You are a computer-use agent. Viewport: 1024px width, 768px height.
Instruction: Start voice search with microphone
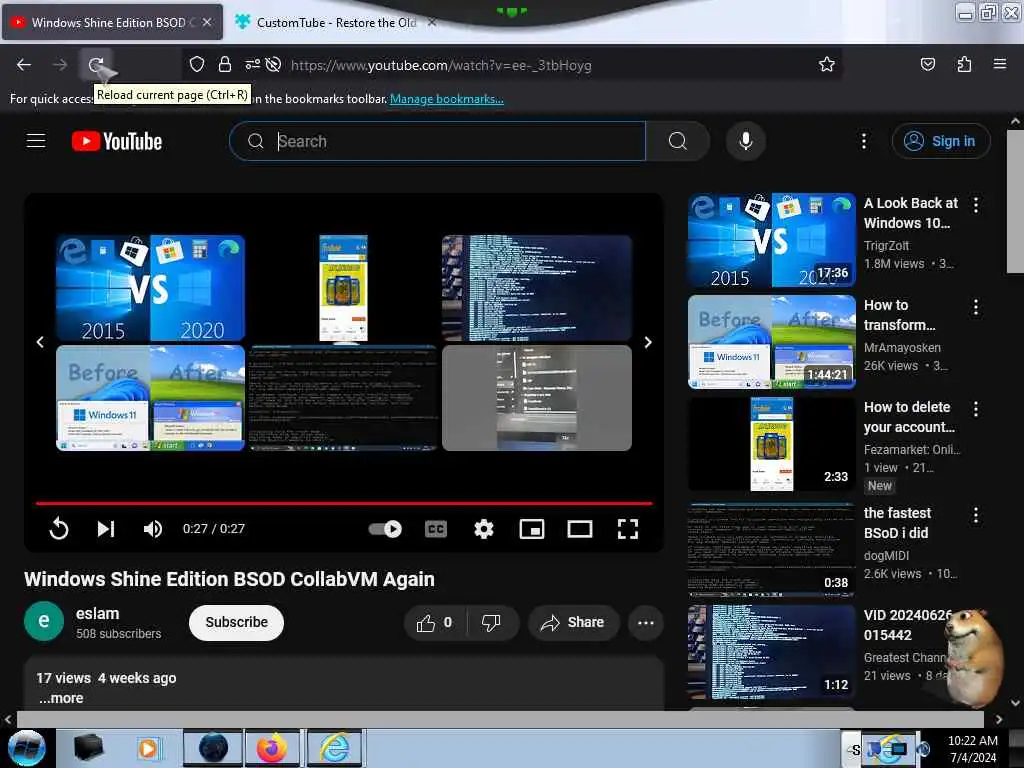point(745,141)
